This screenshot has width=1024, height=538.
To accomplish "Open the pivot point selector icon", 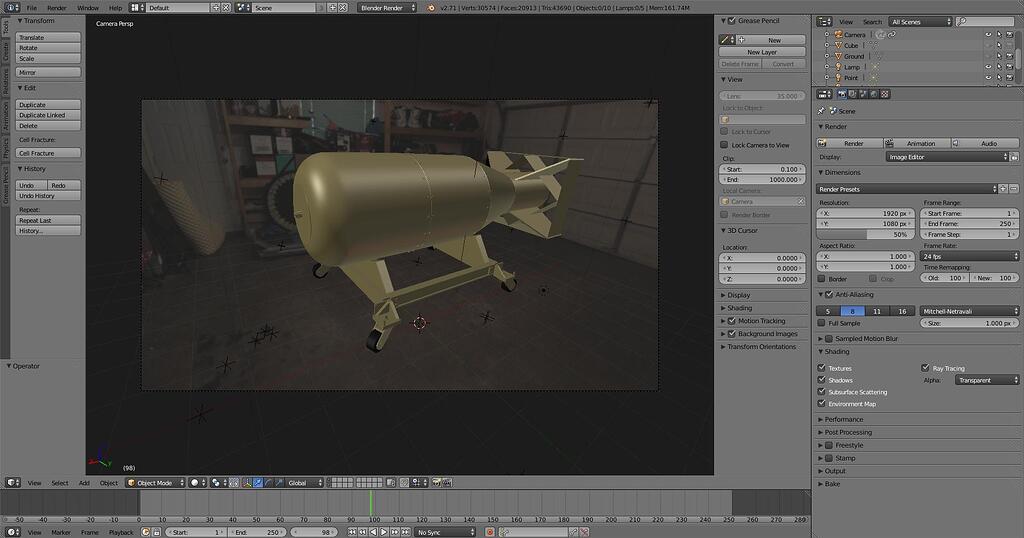I will point(217,483).
